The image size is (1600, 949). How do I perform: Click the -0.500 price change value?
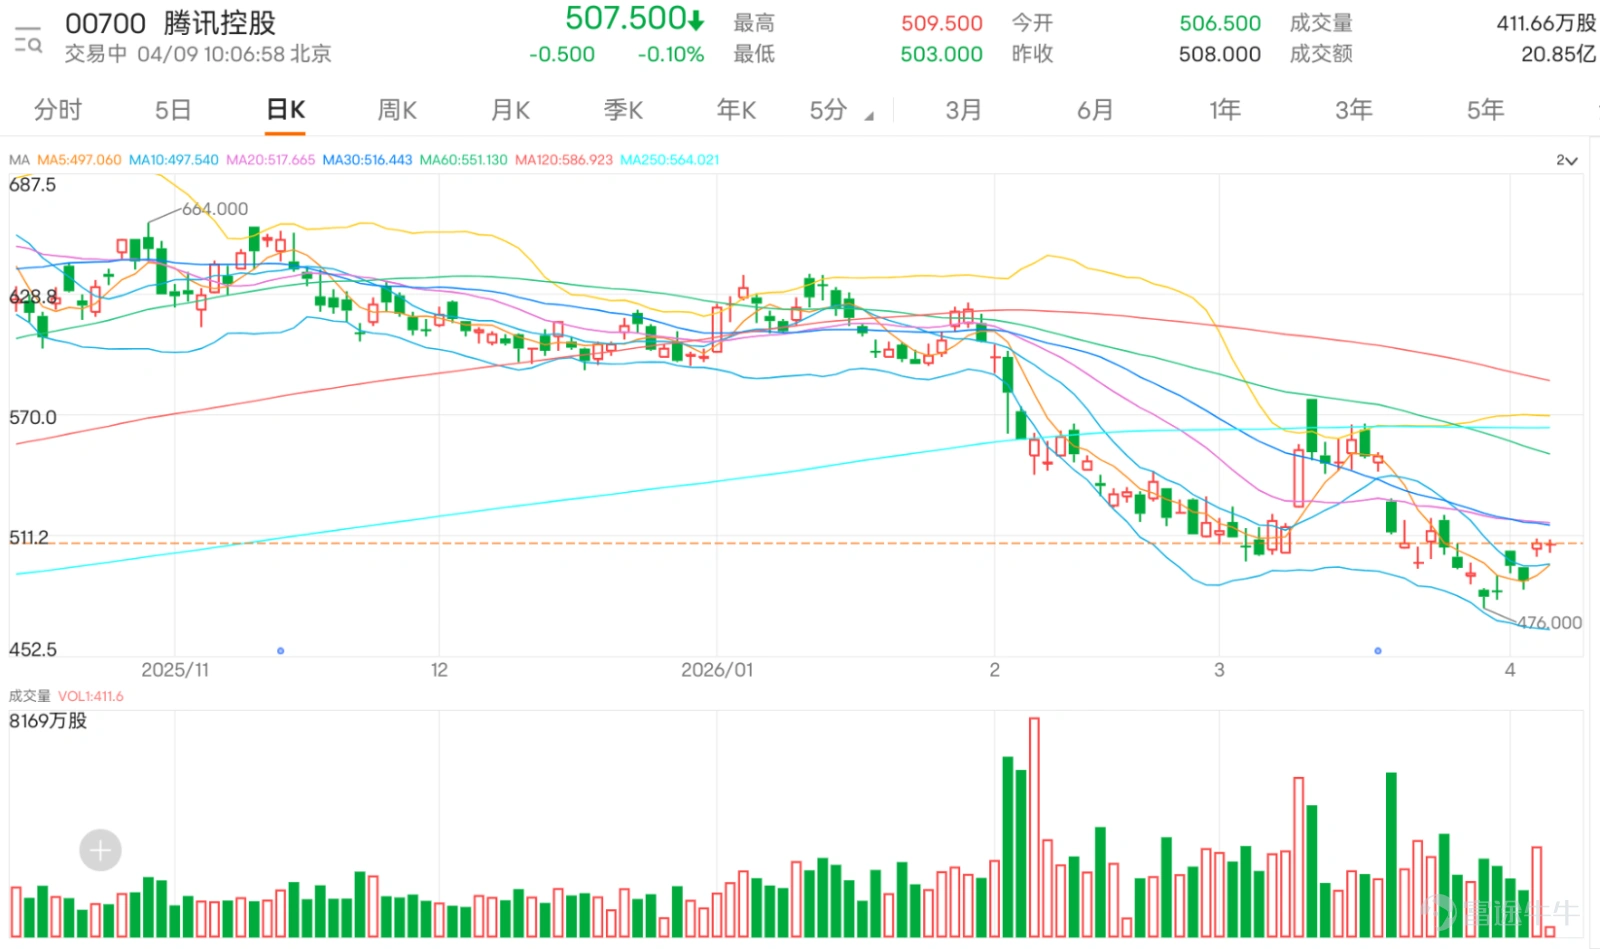click(562, 54)
